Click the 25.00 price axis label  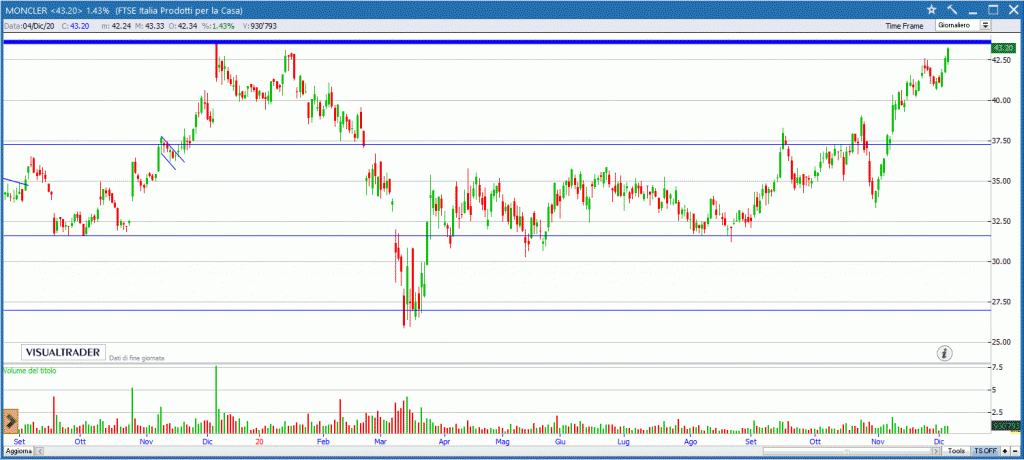pos(1000,343)
